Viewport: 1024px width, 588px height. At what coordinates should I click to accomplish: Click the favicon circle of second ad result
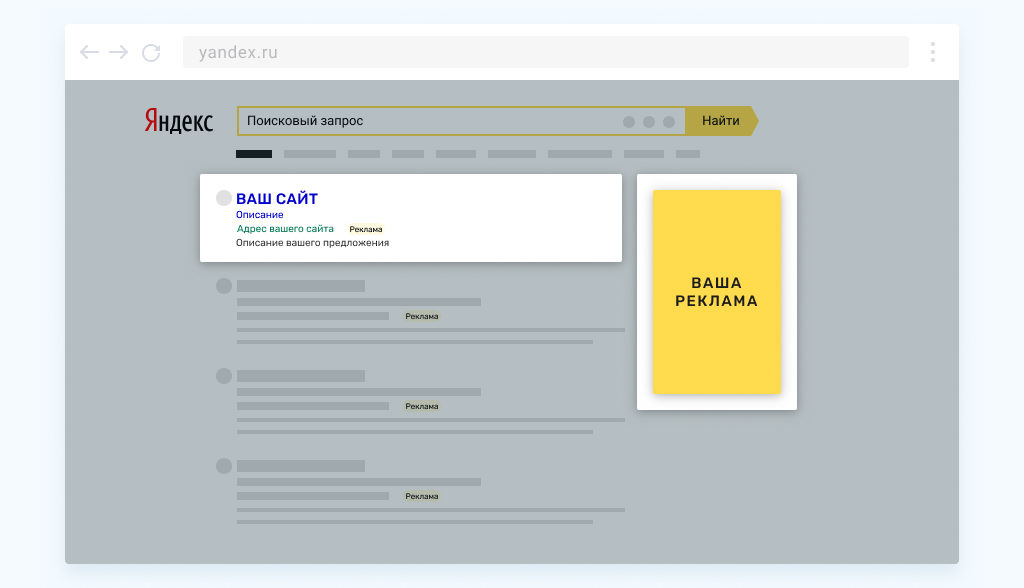pyautogui.click(x=224, y=286)
